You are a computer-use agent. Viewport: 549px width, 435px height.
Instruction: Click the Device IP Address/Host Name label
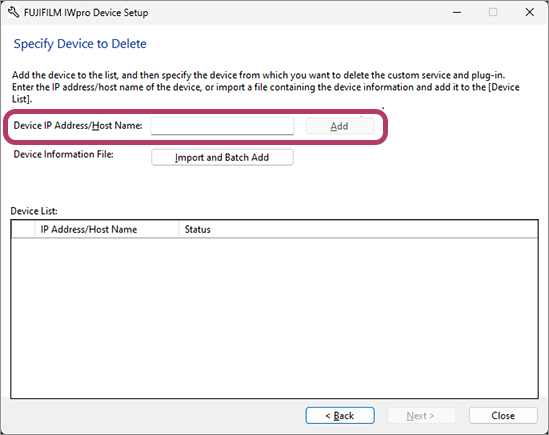[78, 125]
